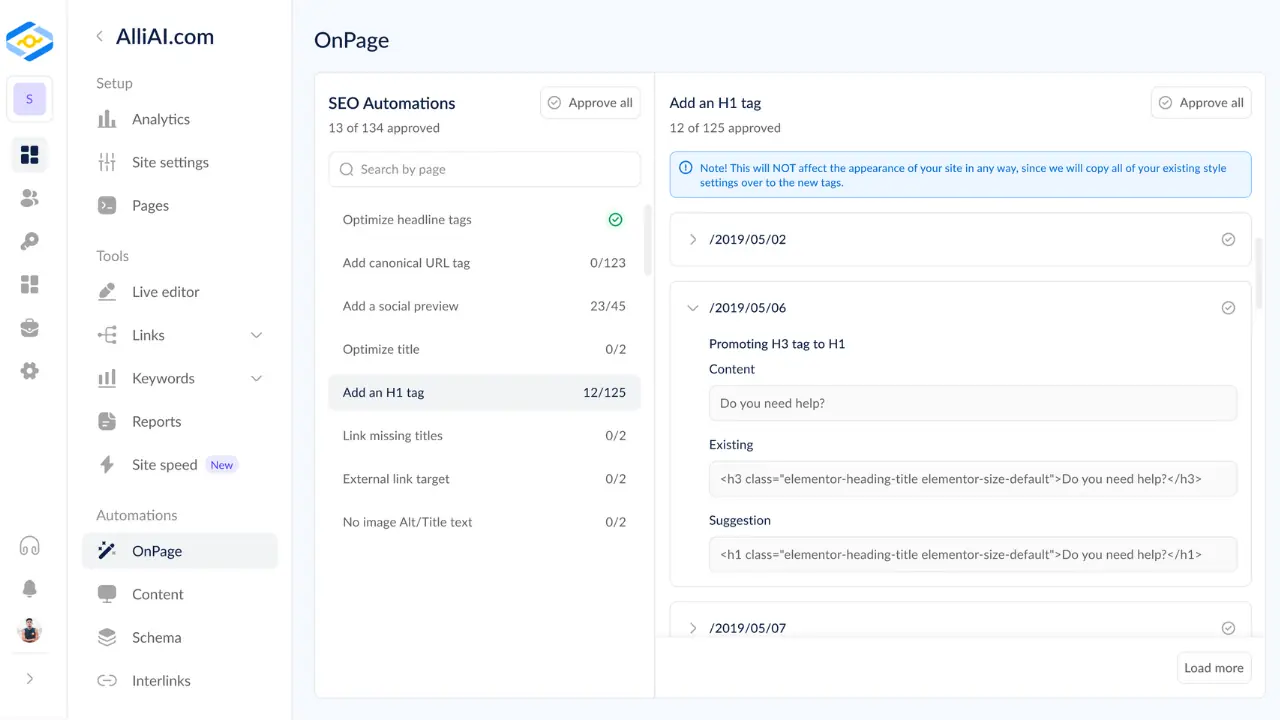1280x720 pixels.
Task: Click the Load more button
Action: coord(1213,668)
